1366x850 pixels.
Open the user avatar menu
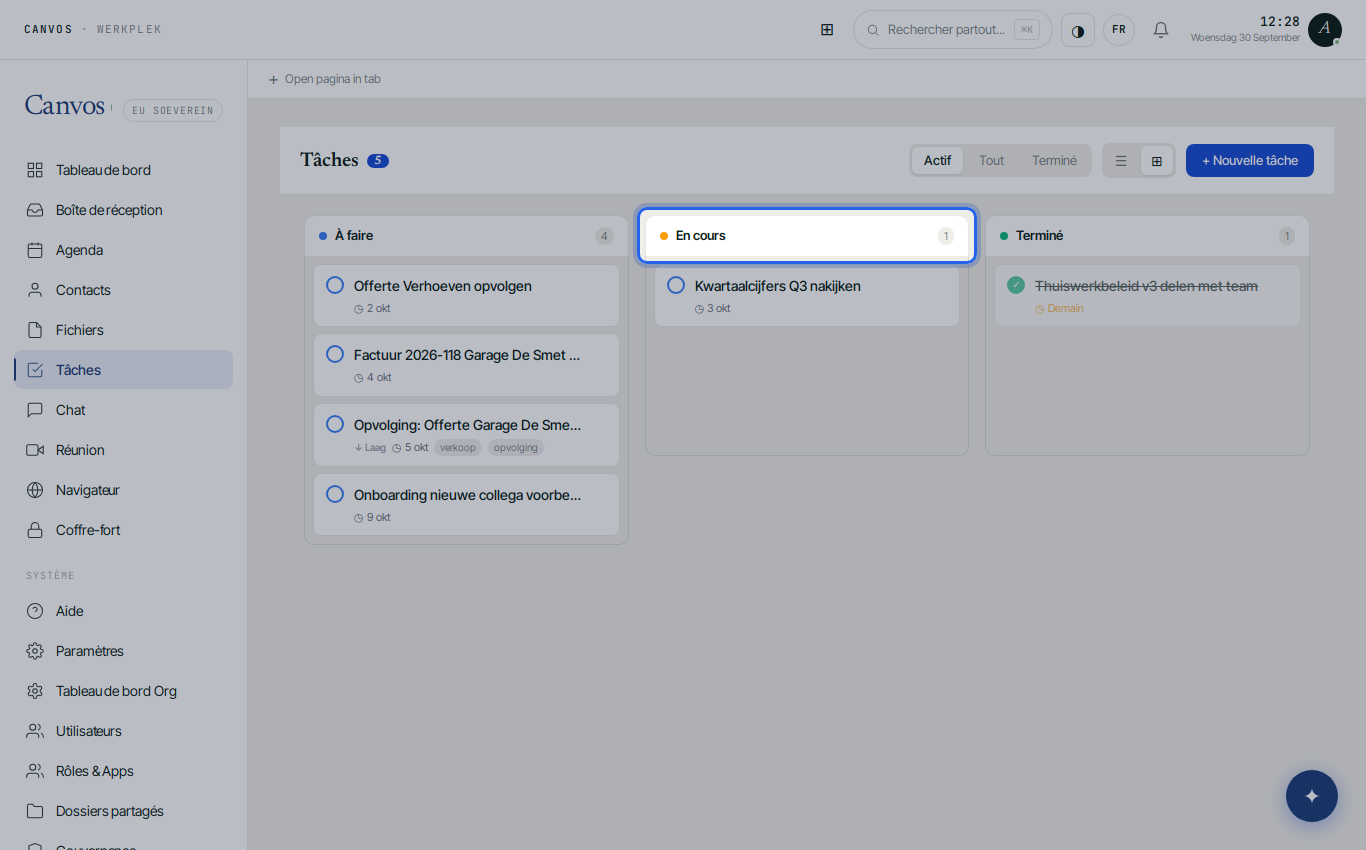(x=1325, y=30)
